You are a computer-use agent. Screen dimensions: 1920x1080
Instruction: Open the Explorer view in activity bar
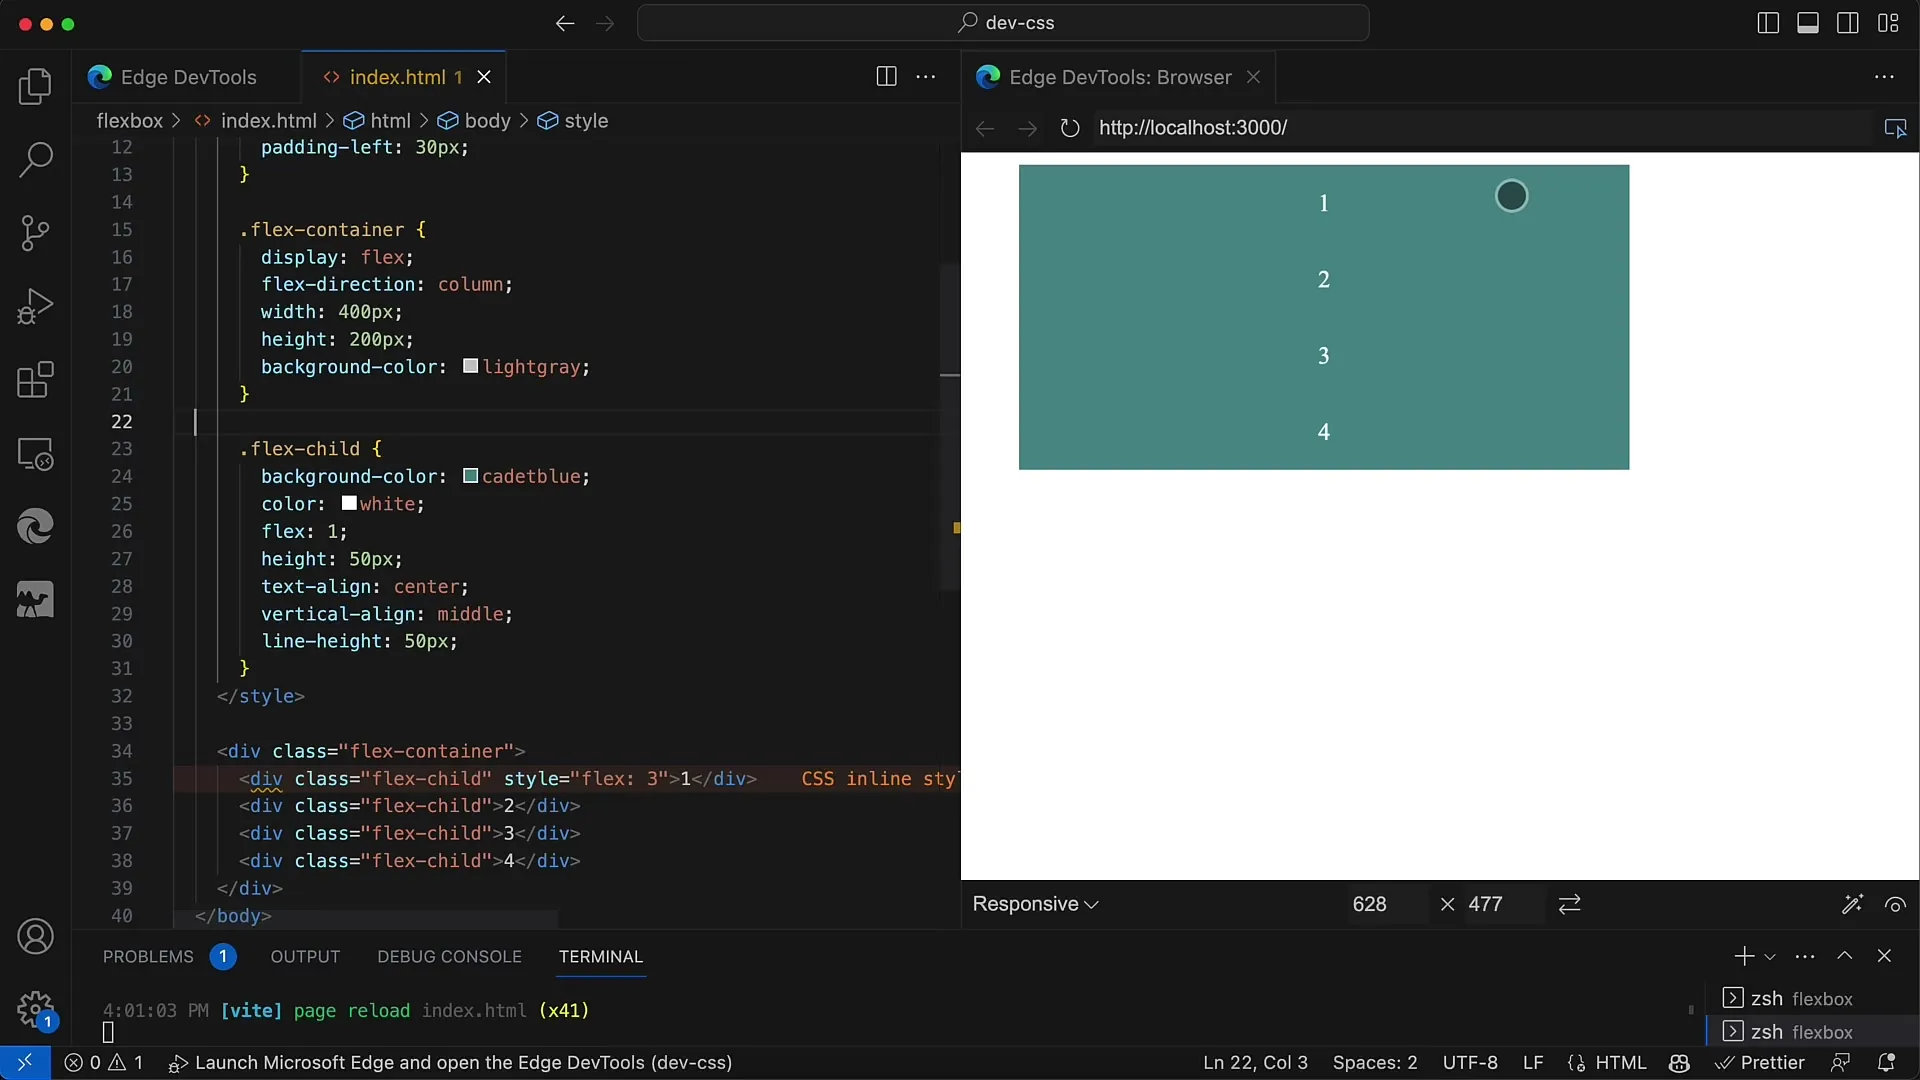coord(36,87)
